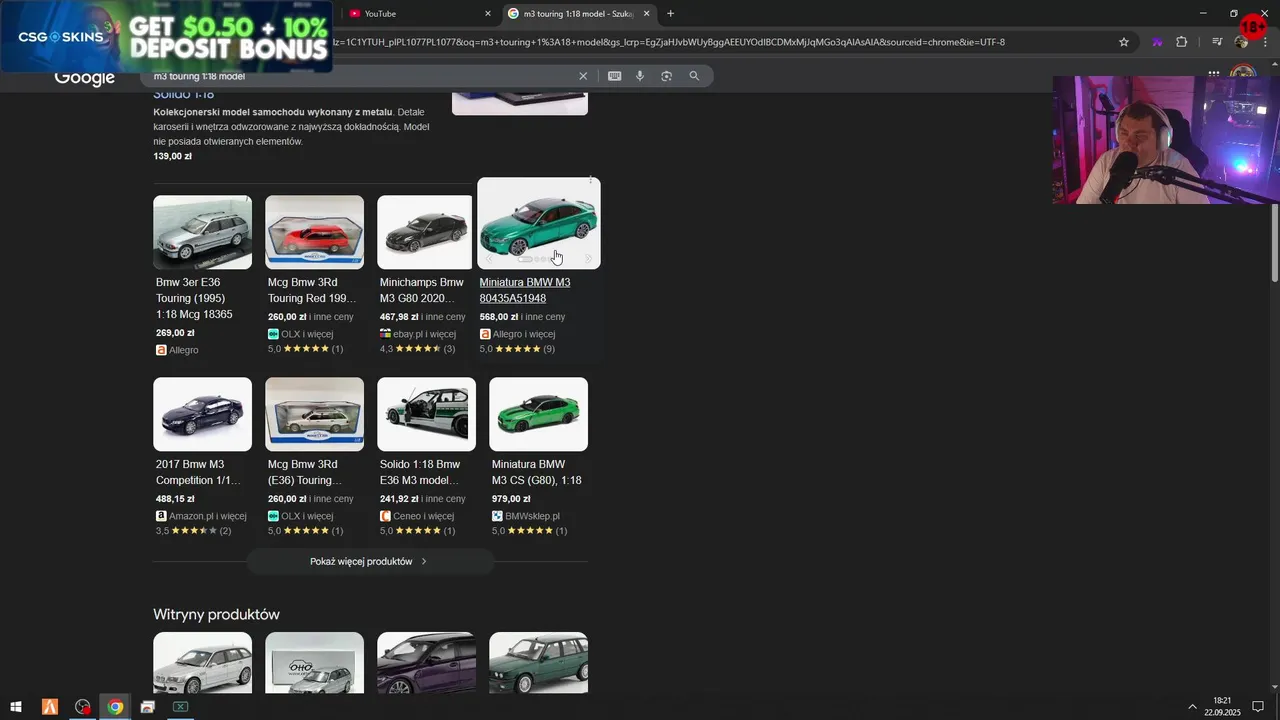Screen dimensions: 1280x720
Task: Open the red Mcg Bmw 3Rd Touring image
Action: [x=314, y=232]
